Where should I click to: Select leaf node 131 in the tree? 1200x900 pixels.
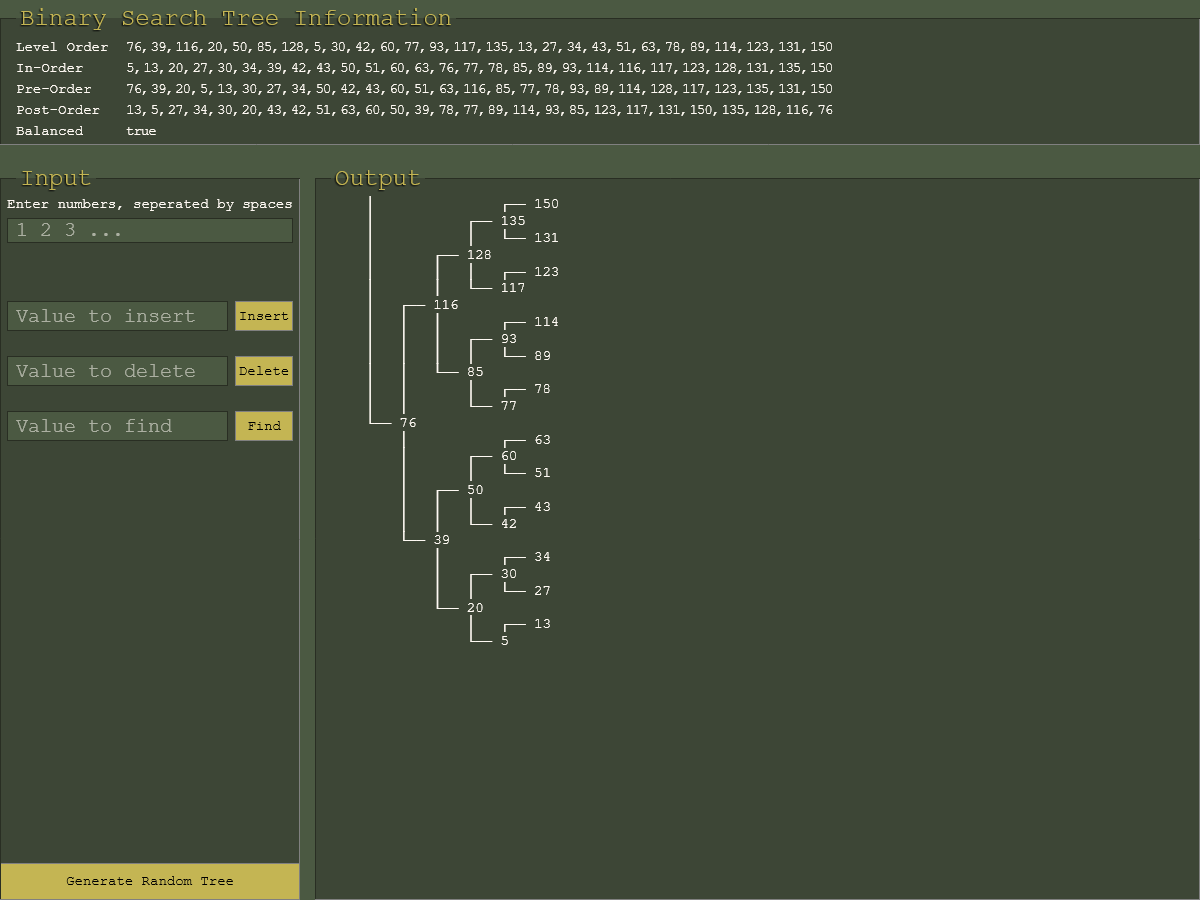tap(546, 238)
